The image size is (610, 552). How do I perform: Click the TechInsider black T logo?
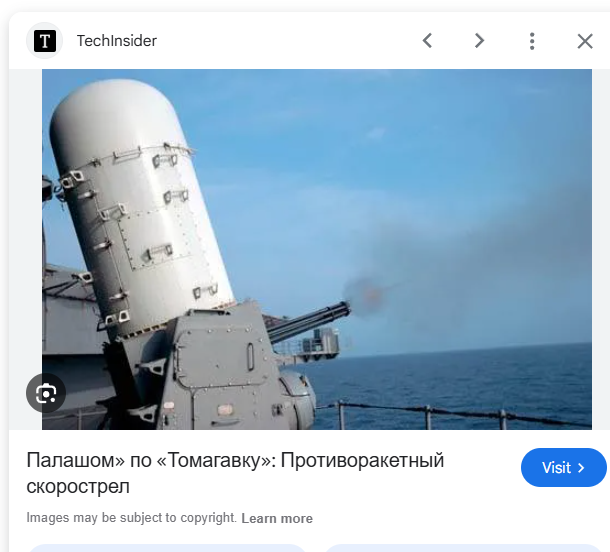point(45,41)
